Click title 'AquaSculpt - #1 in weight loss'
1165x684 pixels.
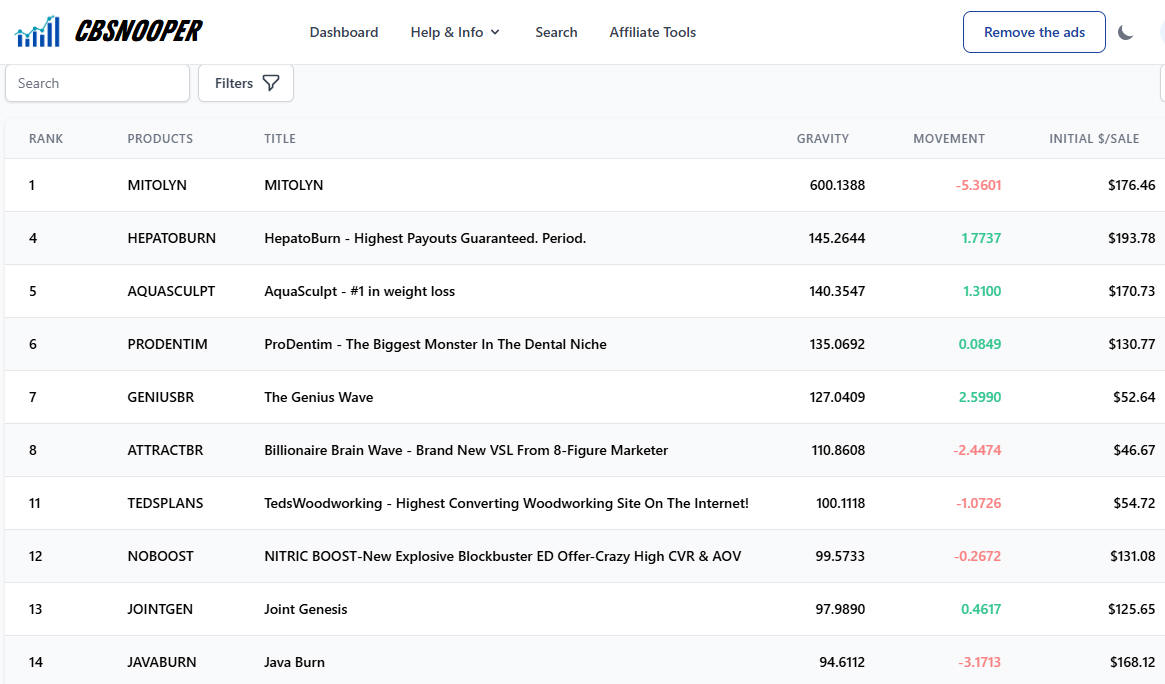[x=360, y=291]
